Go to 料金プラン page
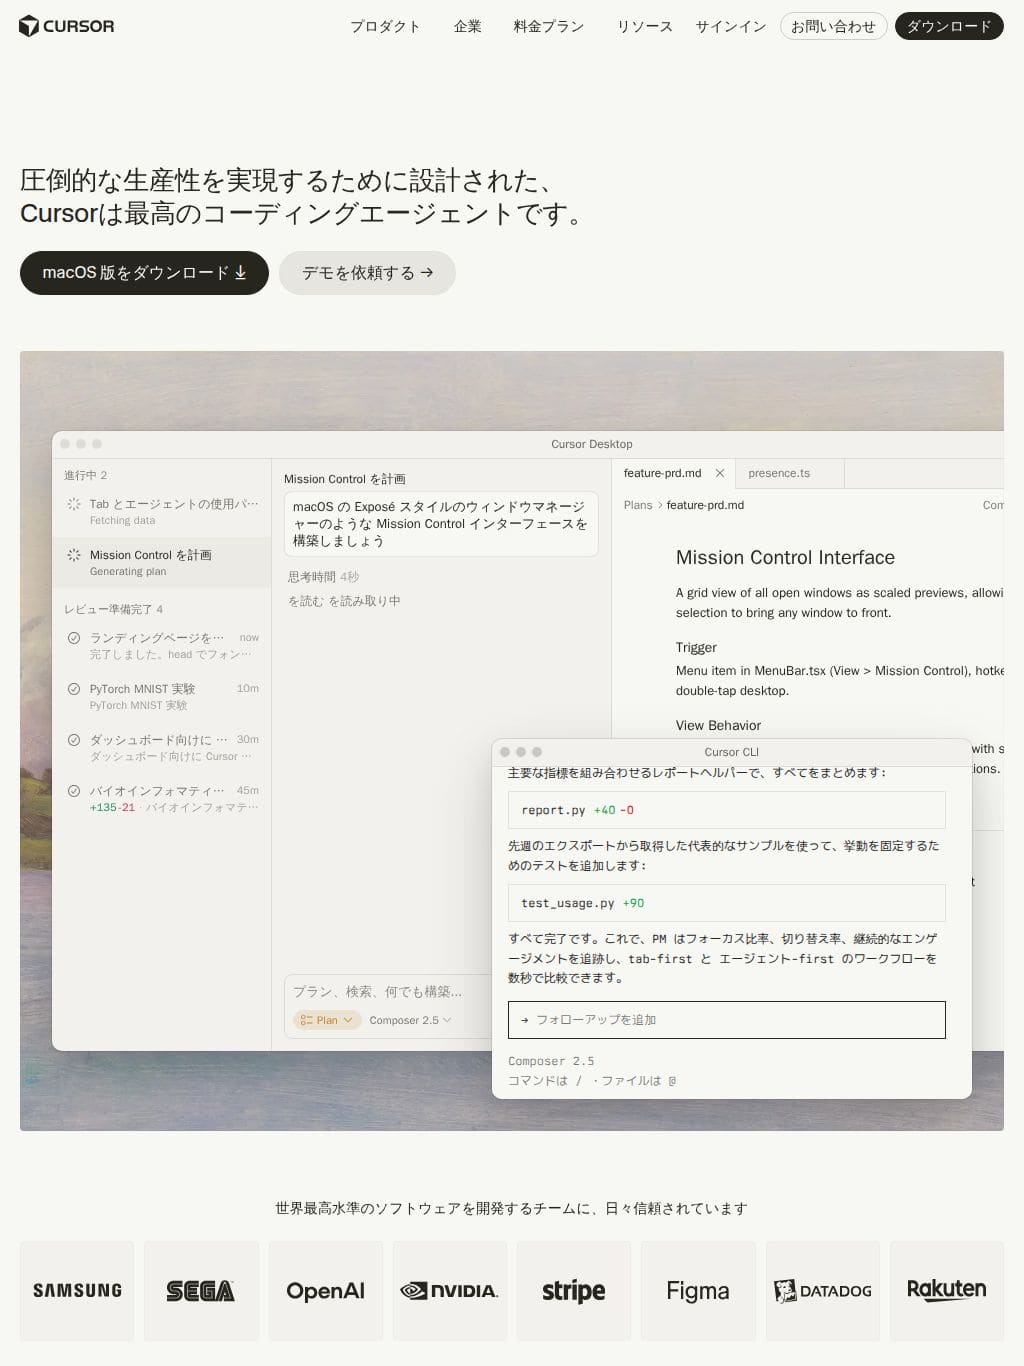This screenshot has width=1024, height=1366. click(549, 27)
